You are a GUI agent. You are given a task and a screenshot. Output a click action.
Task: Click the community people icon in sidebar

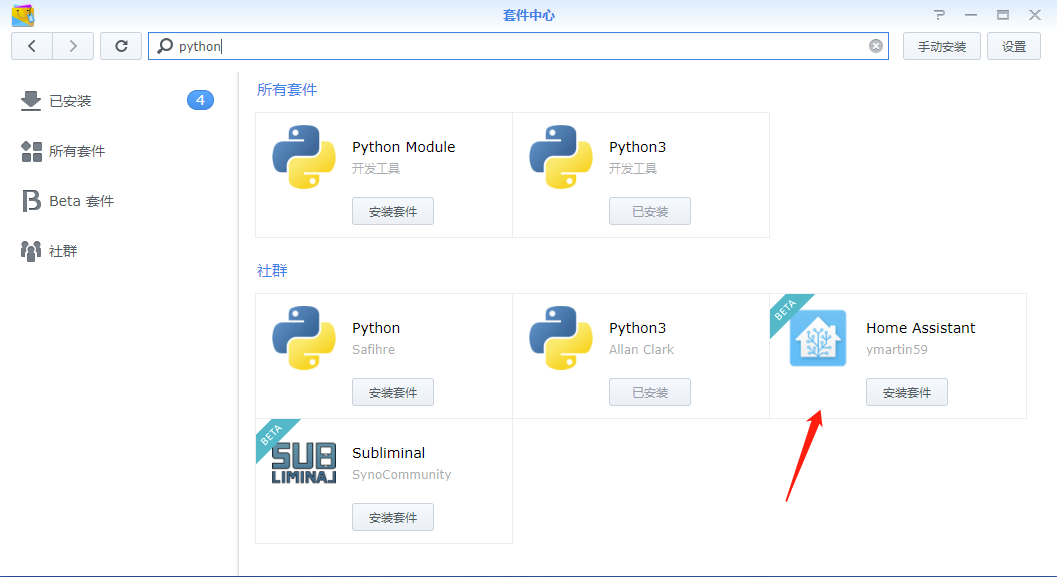(31, 251)
